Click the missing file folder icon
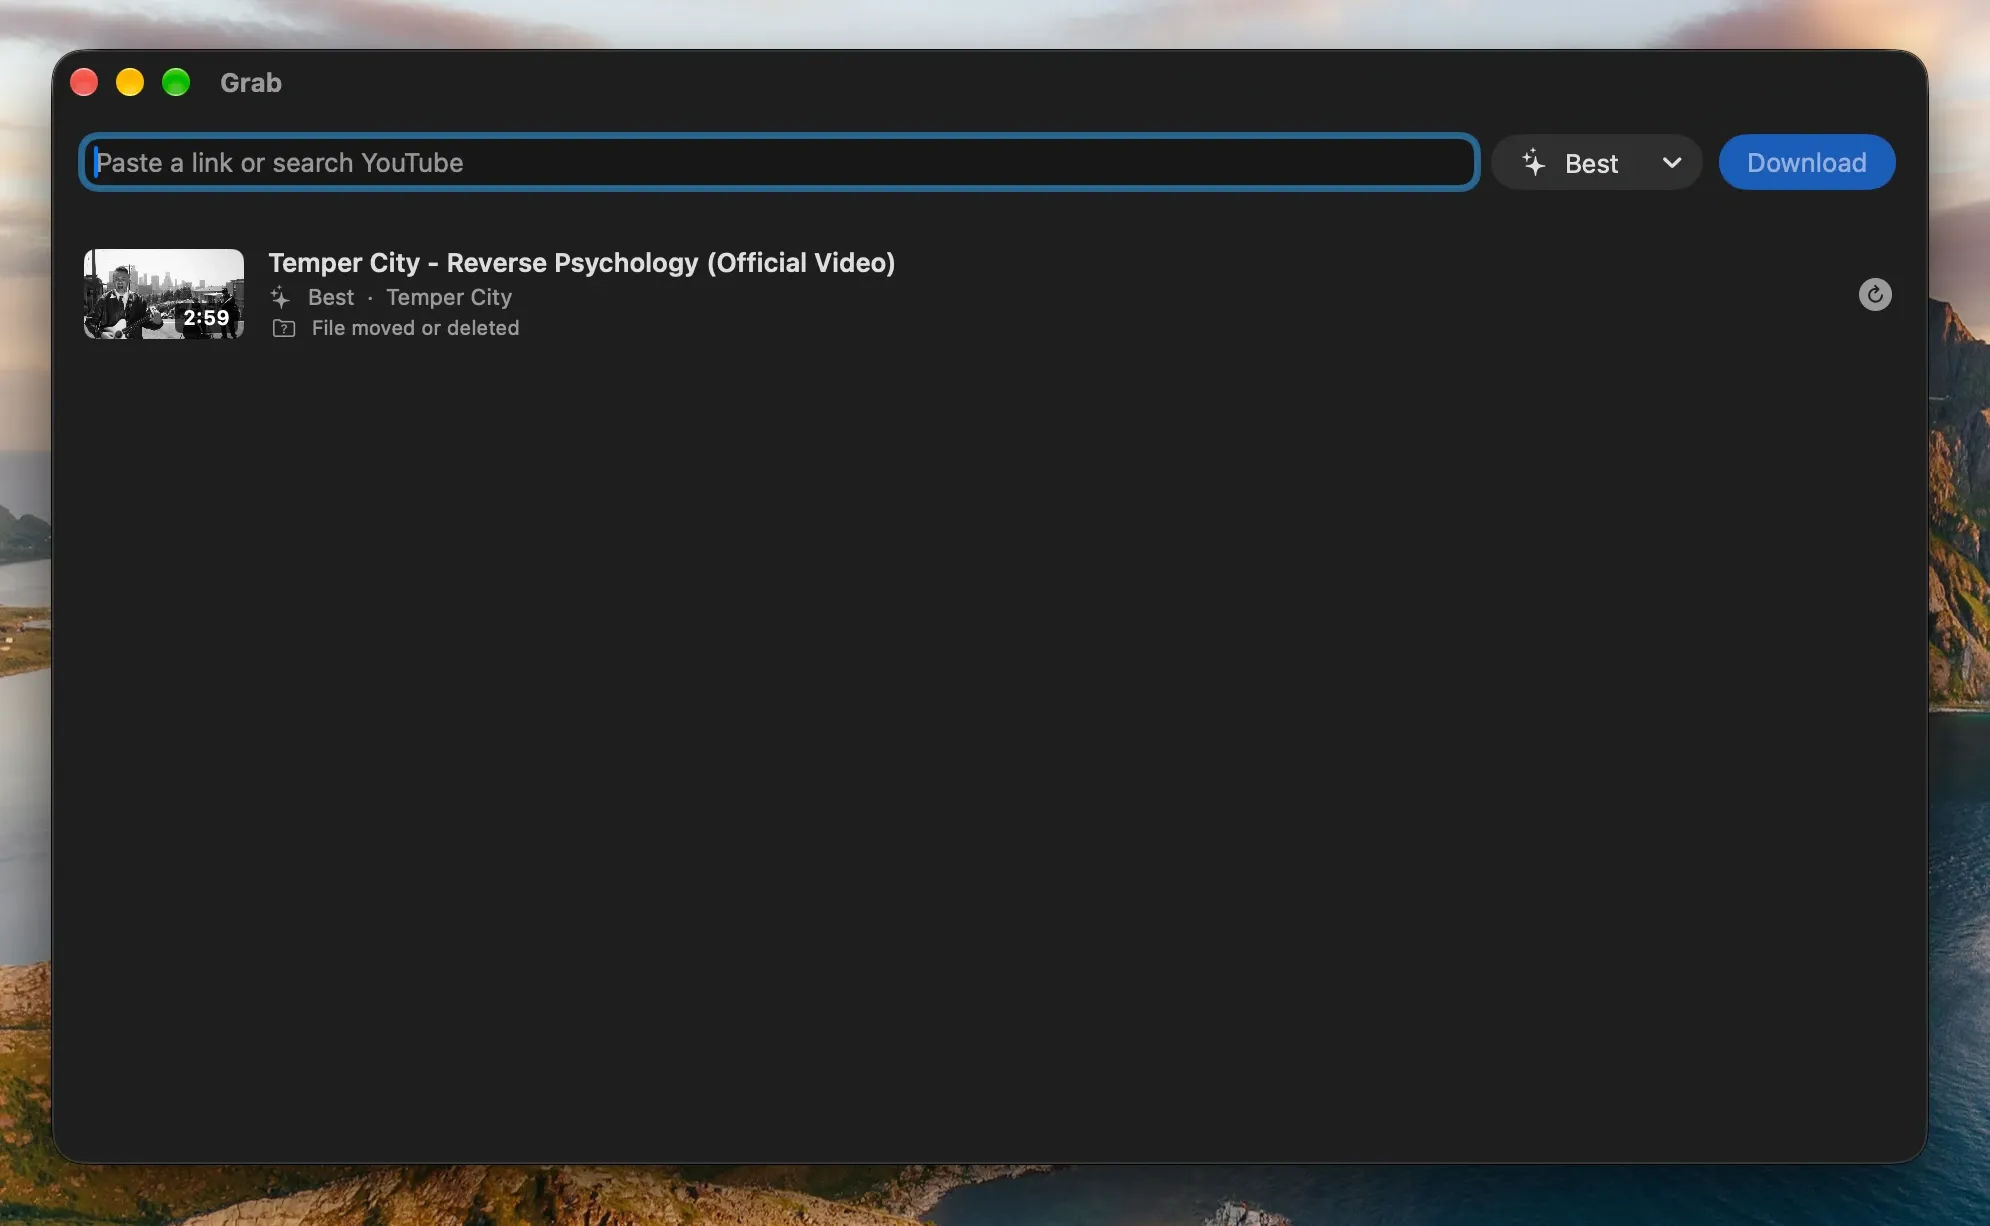Screen dimensions: 1990x1226 [284, 329]
